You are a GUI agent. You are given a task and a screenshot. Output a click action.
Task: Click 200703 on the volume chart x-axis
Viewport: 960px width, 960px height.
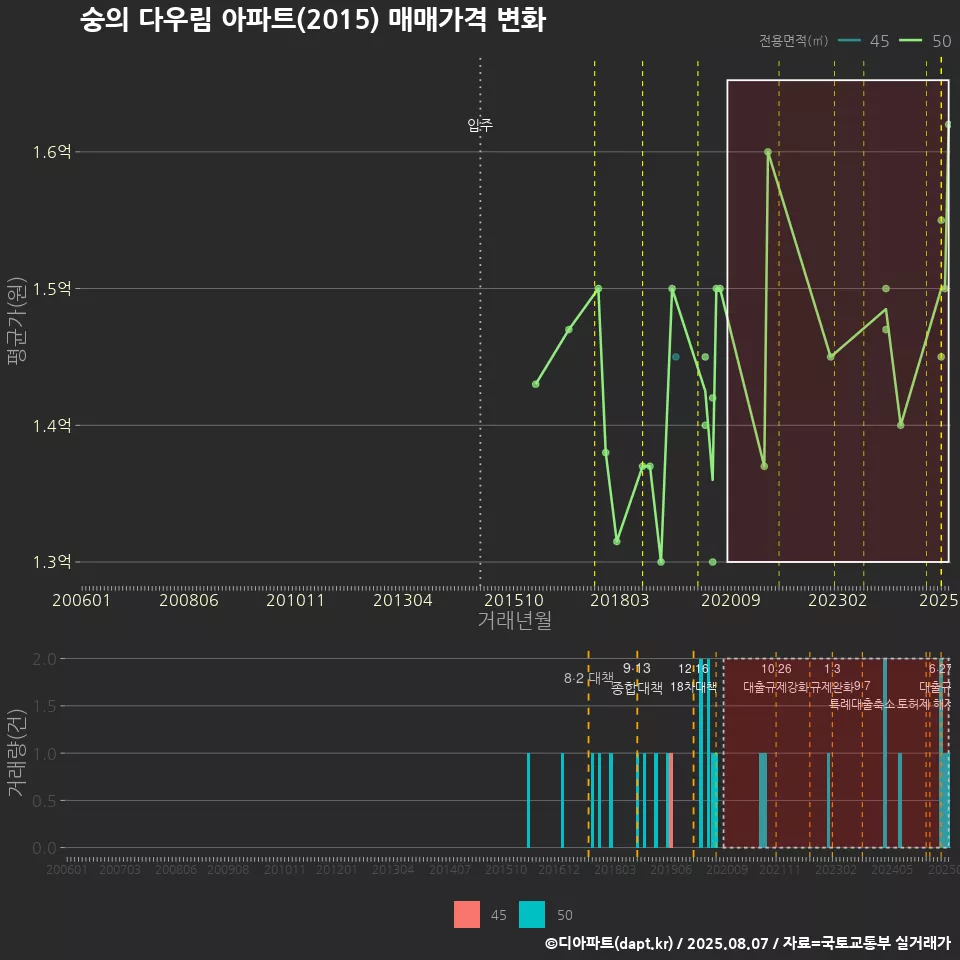click(120, 869)
